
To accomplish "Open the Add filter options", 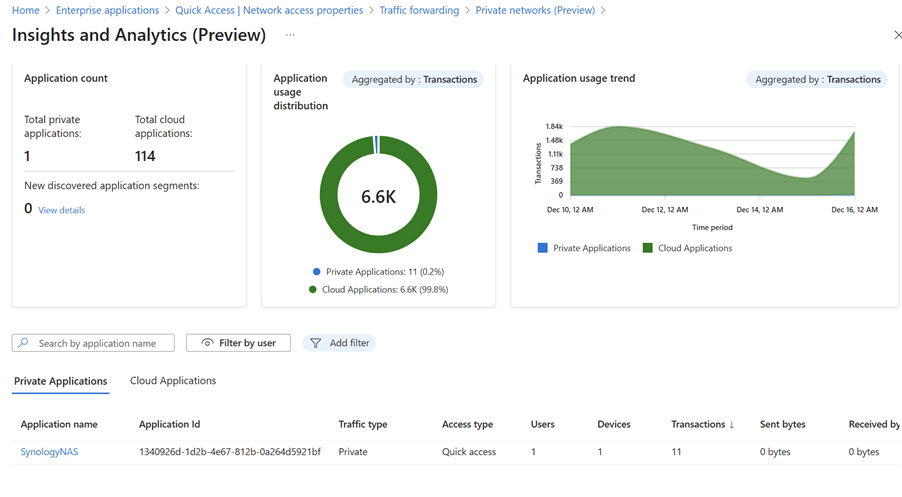I will click(x=340, y=343).
